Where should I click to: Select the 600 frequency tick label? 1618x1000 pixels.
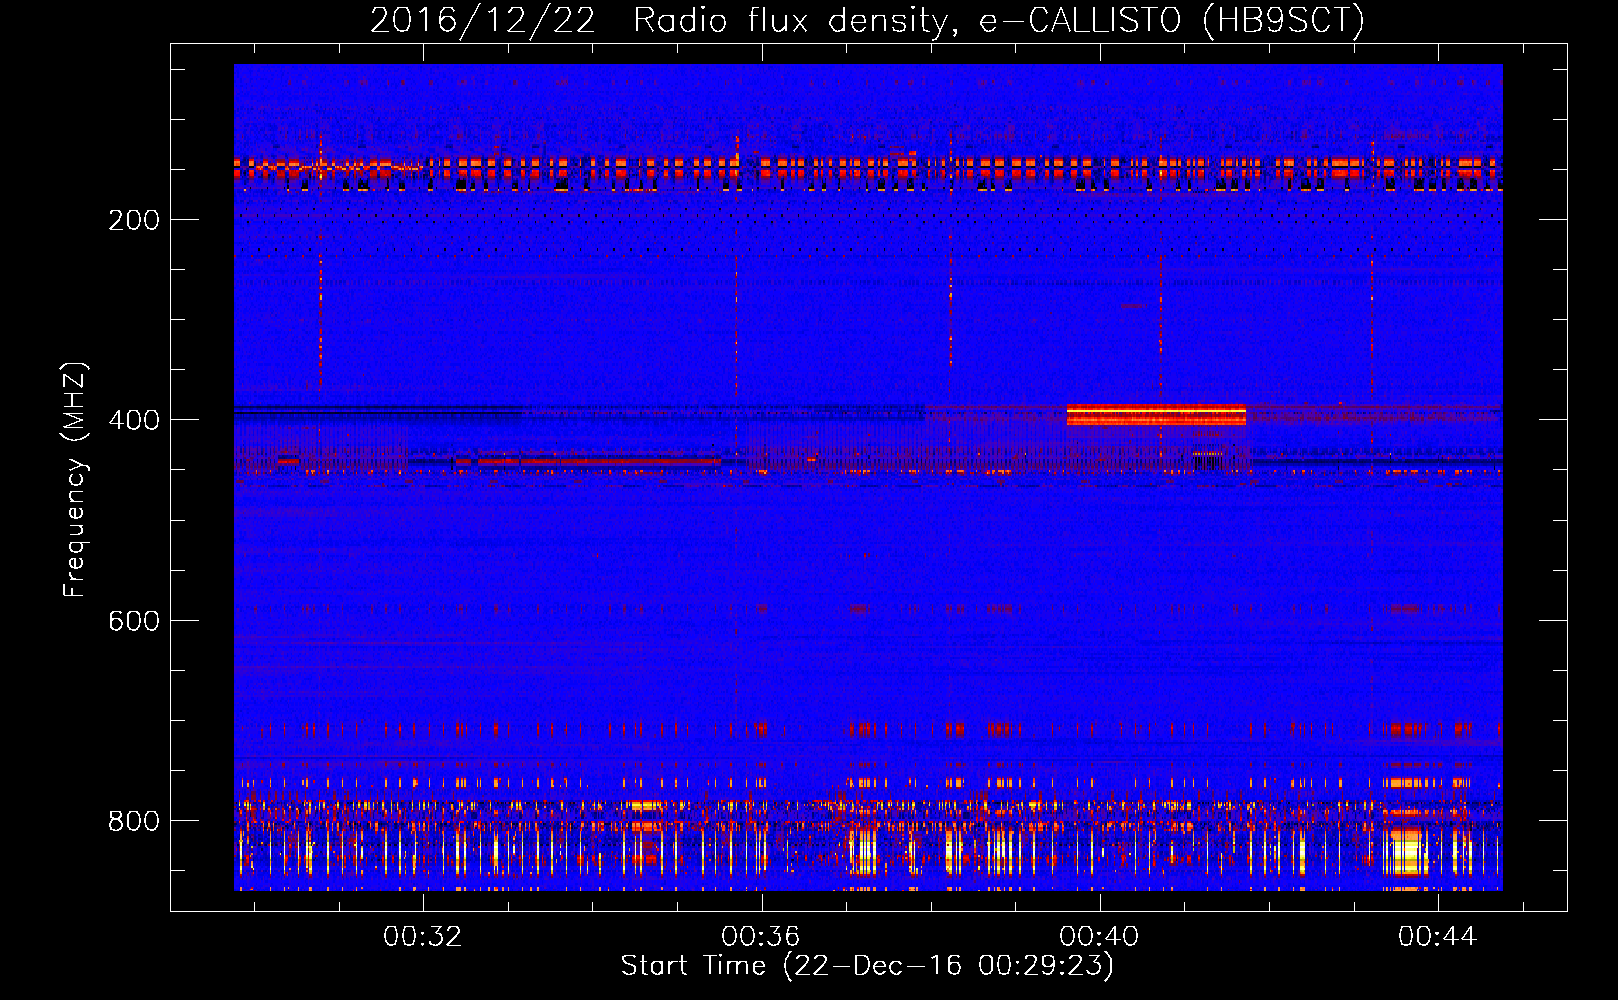tap(134, 621)
